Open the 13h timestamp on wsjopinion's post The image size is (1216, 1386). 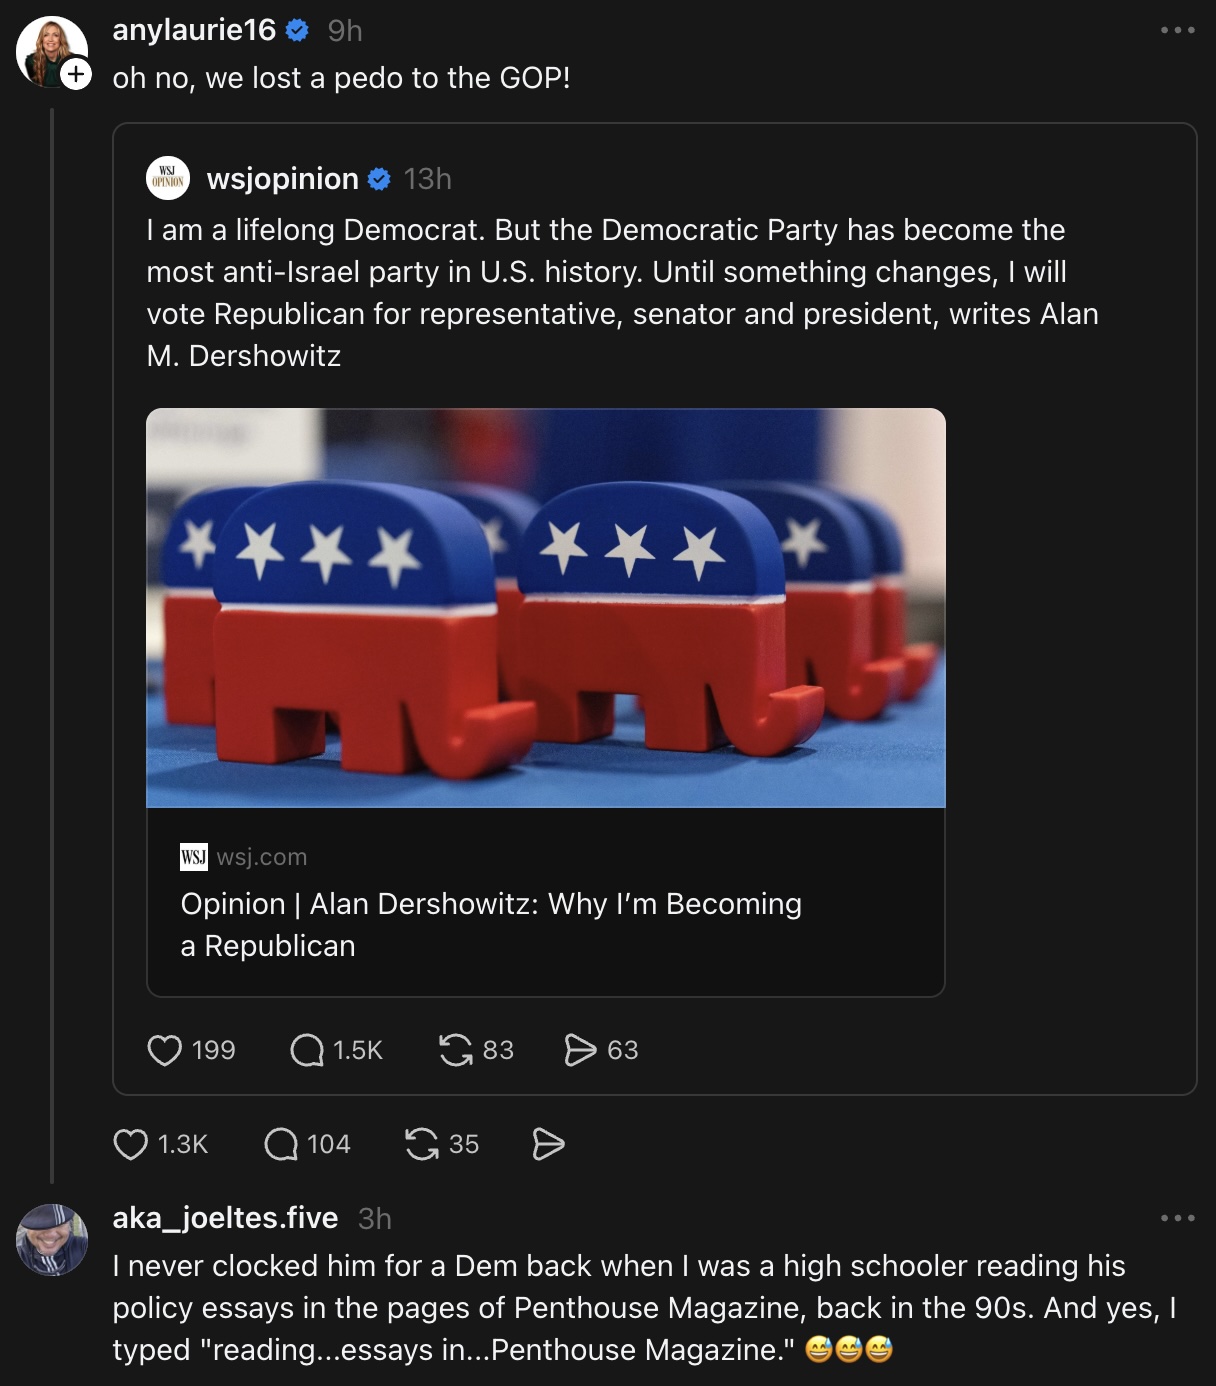(x=428, y=179)
